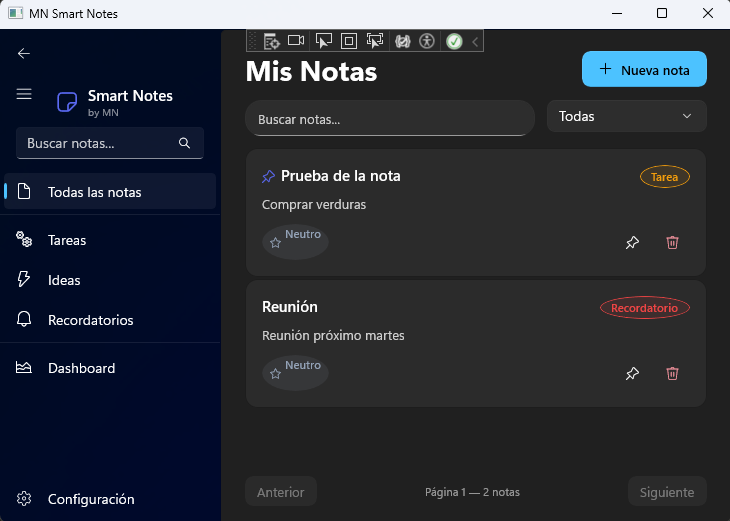Image resolution: width=730 pixels, height=521 pixels.
Task: Click the Tarea tag badge
Action: pyautogui.click(x=664, y=177)
